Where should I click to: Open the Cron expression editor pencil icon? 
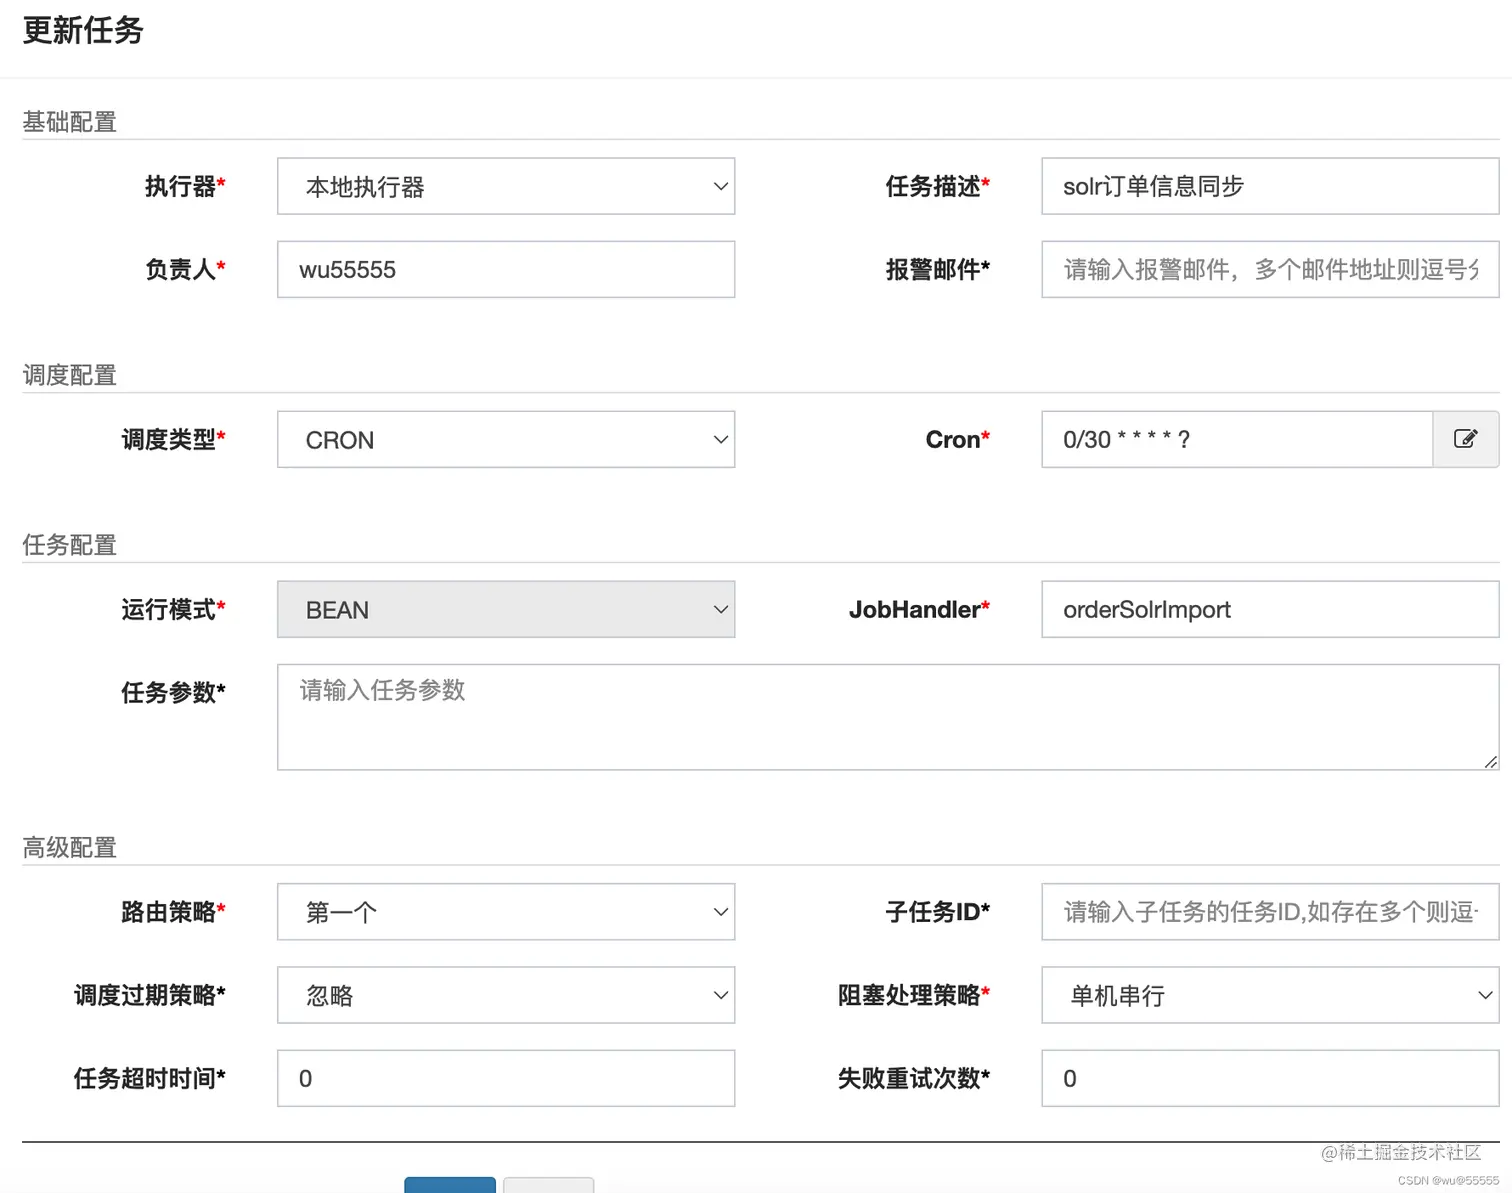click(1465, 439)
